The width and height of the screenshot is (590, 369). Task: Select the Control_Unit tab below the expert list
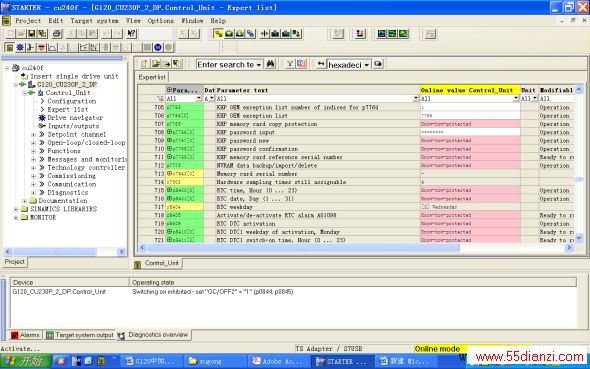point(158,263)
